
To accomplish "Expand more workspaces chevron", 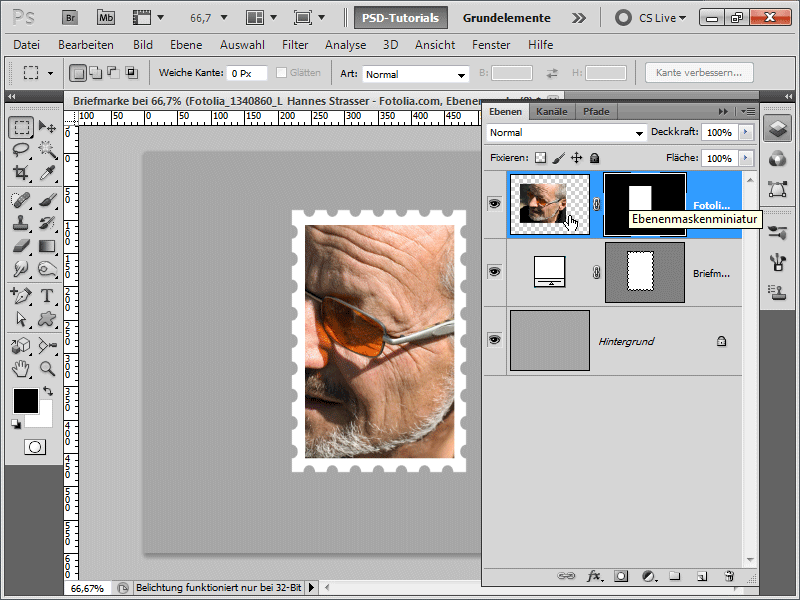I will pos(579,18).
